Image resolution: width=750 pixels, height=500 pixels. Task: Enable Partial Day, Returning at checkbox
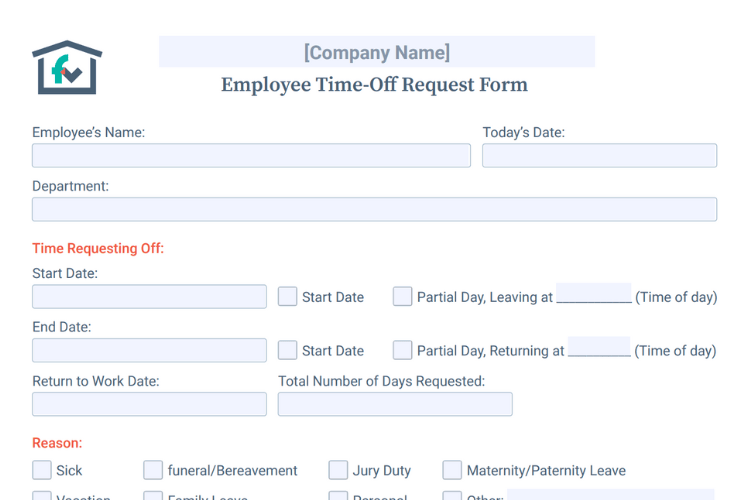[x=402, y=350]
